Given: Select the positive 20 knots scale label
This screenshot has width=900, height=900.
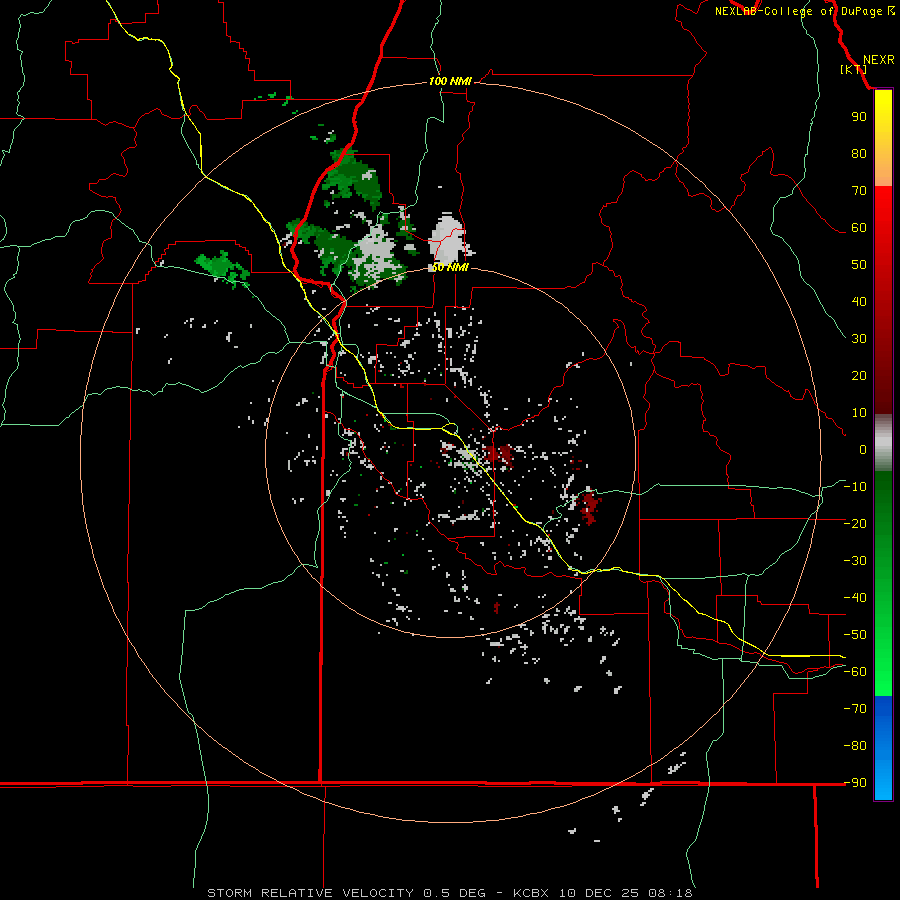Looking at the screenshot, I should pyautogui.click(x=859, y=375).
